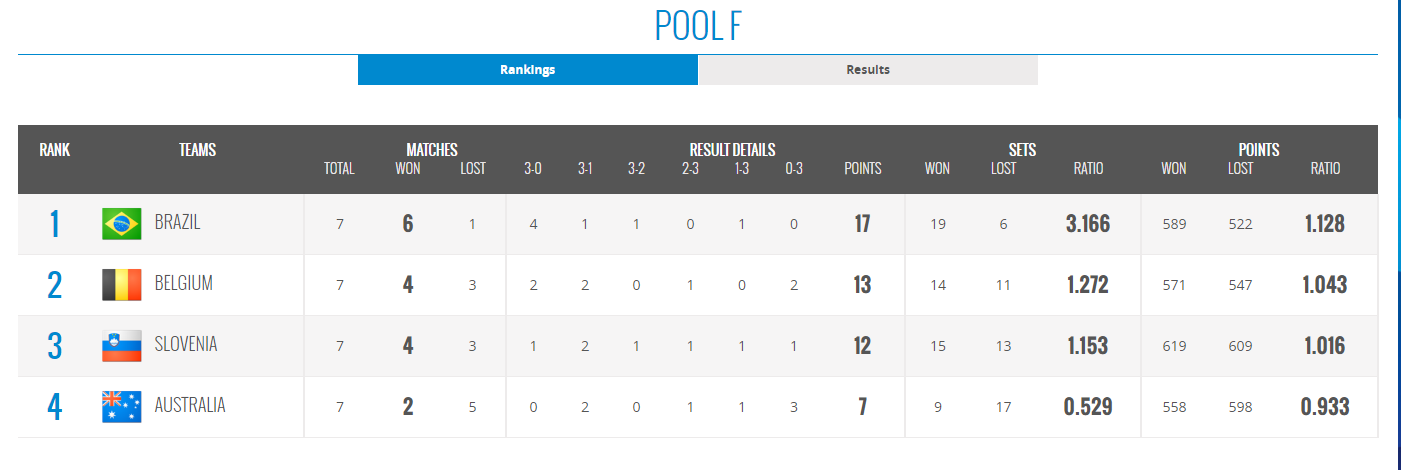Click Slovenia's points ratio 1.016
Screen dimensions: 1401x470
click(1324, 346)
